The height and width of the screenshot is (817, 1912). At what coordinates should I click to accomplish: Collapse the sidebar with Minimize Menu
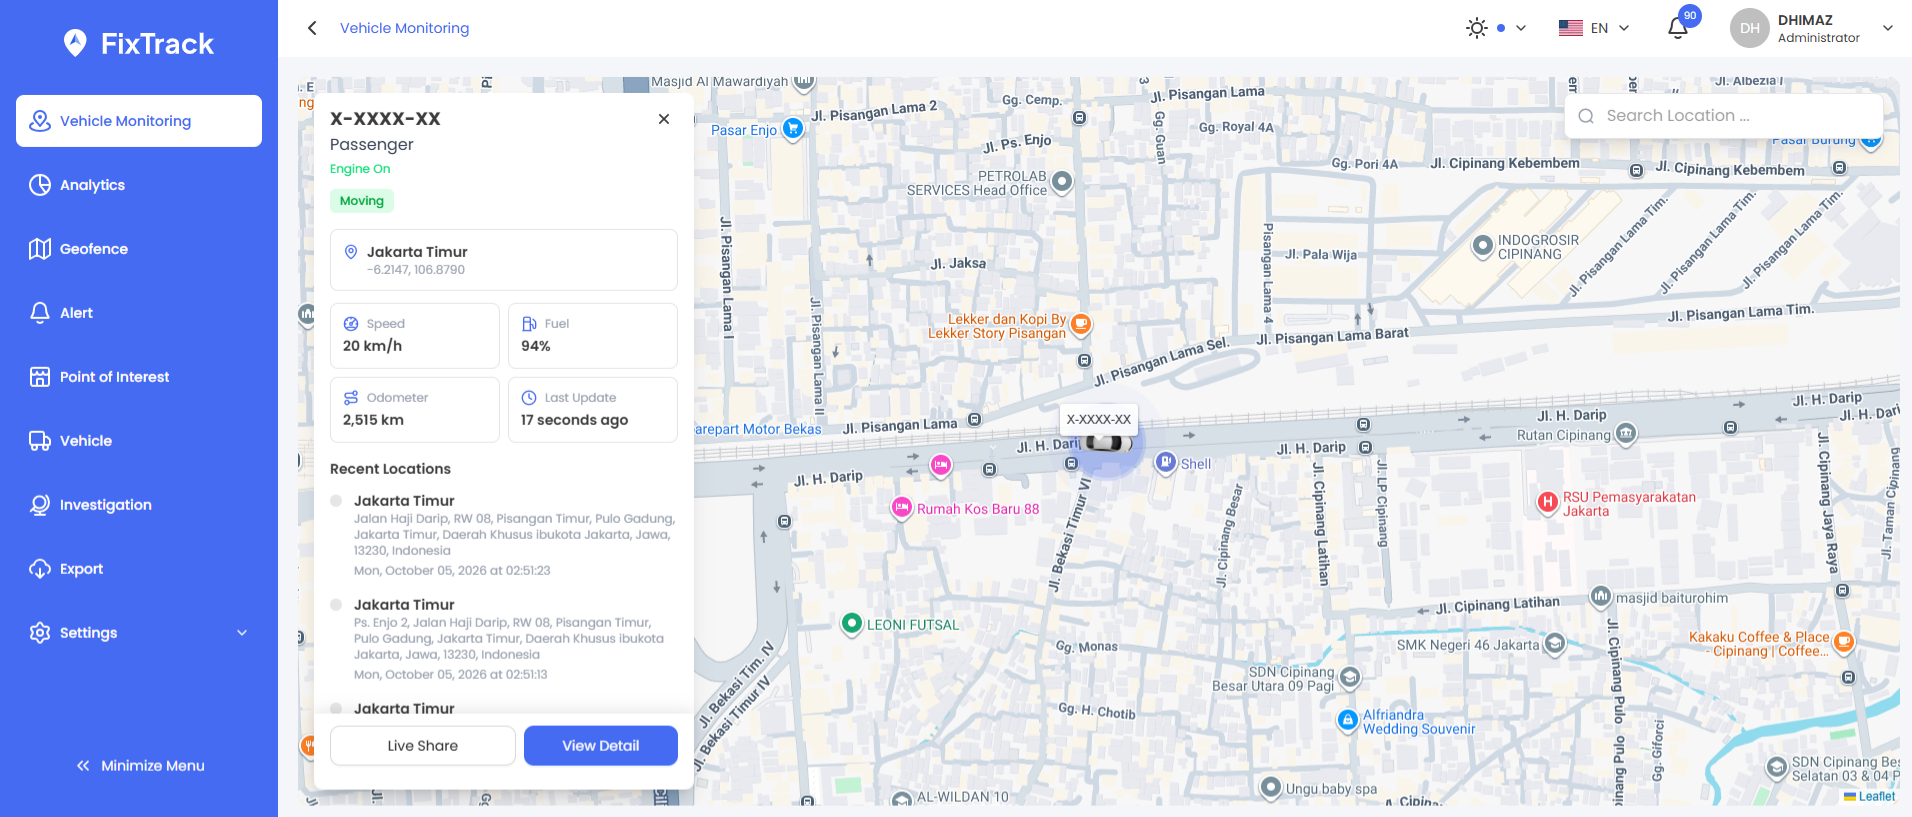140,766
